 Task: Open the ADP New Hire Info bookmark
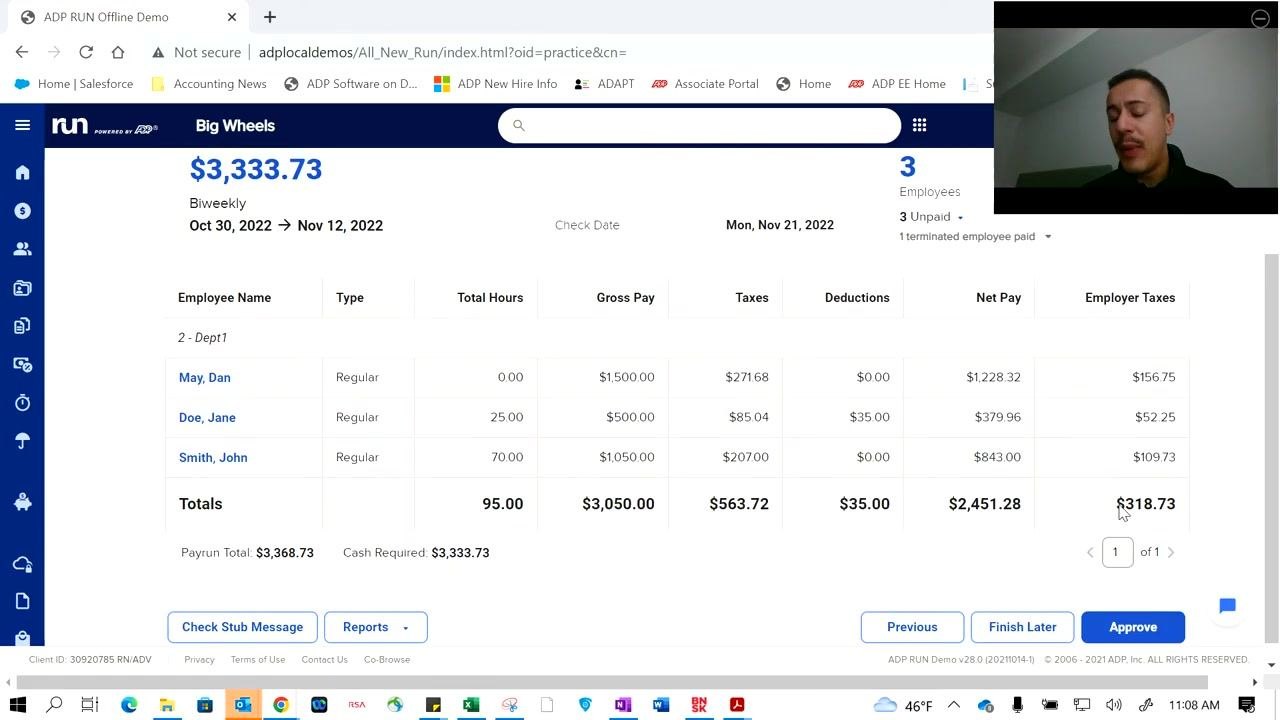[496, 84]
